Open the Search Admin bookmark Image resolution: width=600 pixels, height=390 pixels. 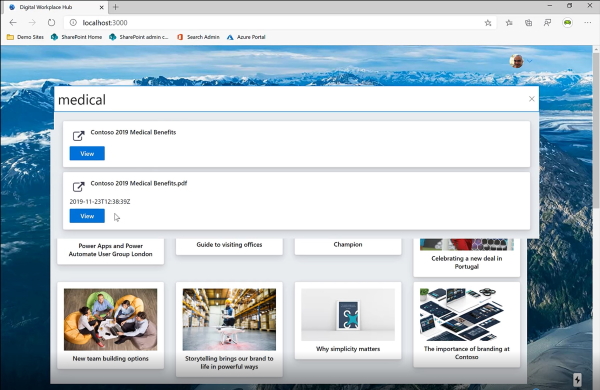pyautogui.click(x=198, y=37)
